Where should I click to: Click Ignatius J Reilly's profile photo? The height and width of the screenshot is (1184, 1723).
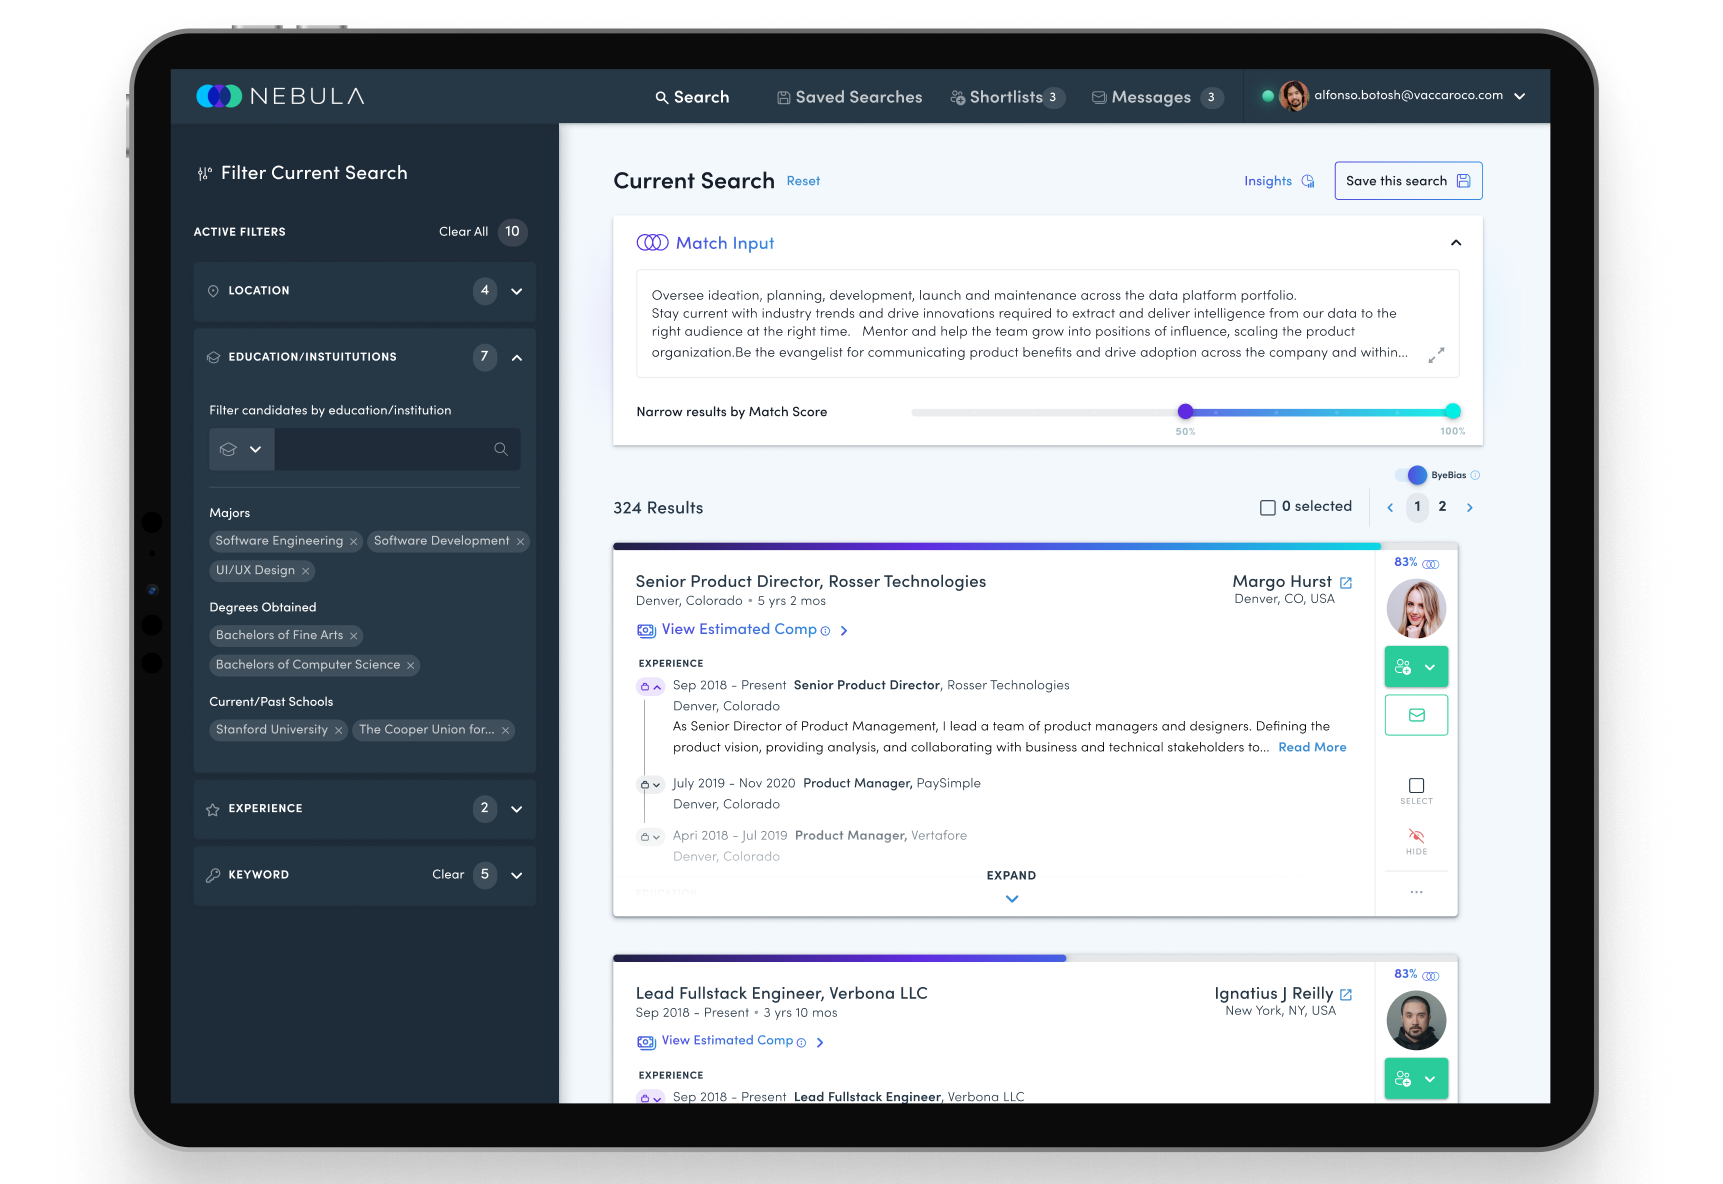coord(1416,1021)
